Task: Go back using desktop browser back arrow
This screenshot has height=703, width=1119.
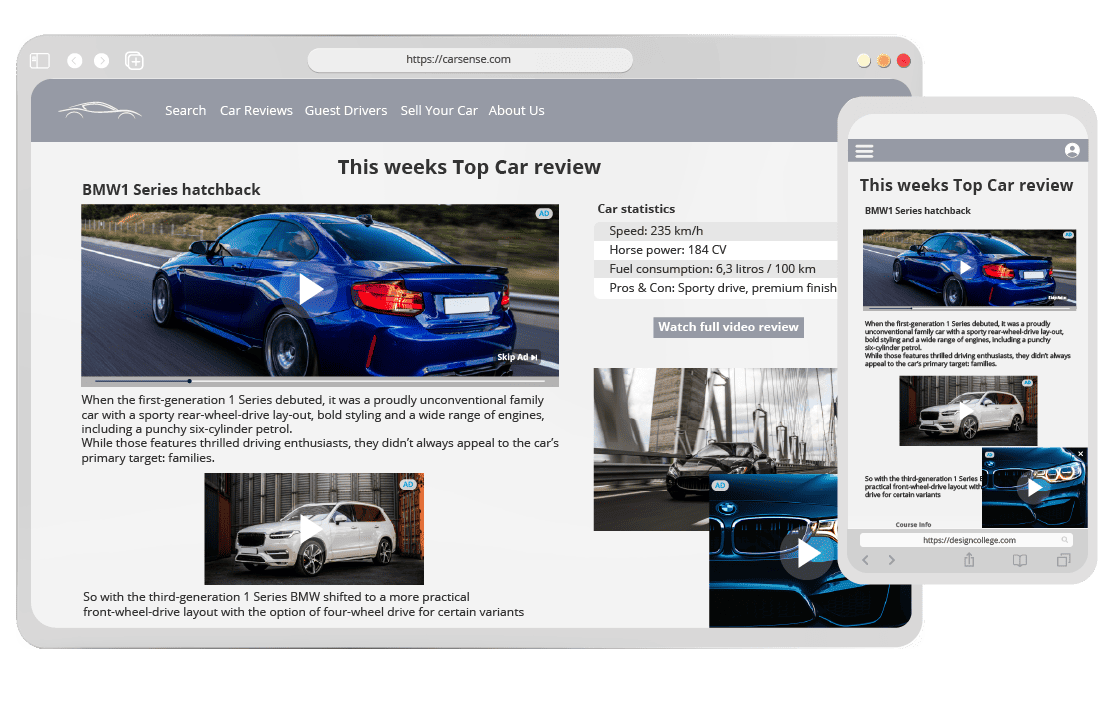Action: (x=75, y=61)
